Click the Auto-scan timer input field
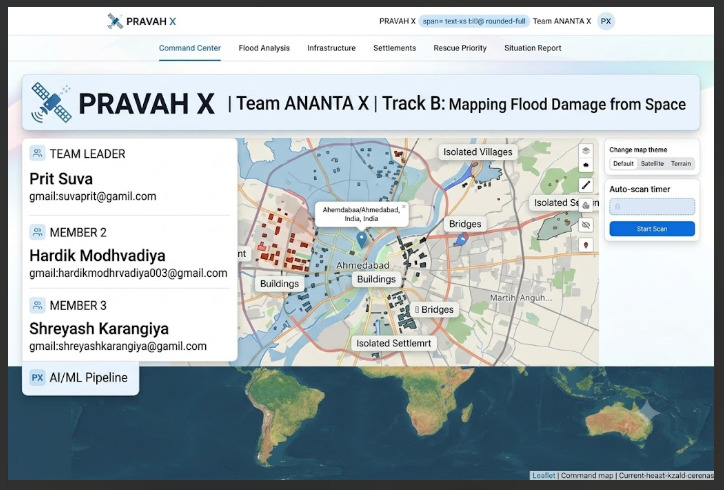Screen dimensions: 724x490 click(x=652, y=206)
